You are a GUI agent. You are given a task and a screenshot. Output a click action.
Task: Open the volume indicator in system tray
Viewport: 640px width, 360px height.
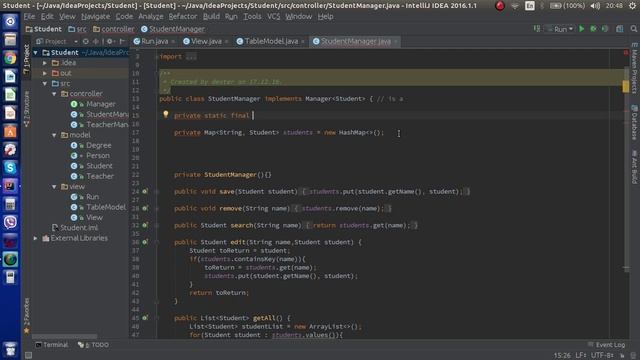pyautogui.click(x=595, y=6)
